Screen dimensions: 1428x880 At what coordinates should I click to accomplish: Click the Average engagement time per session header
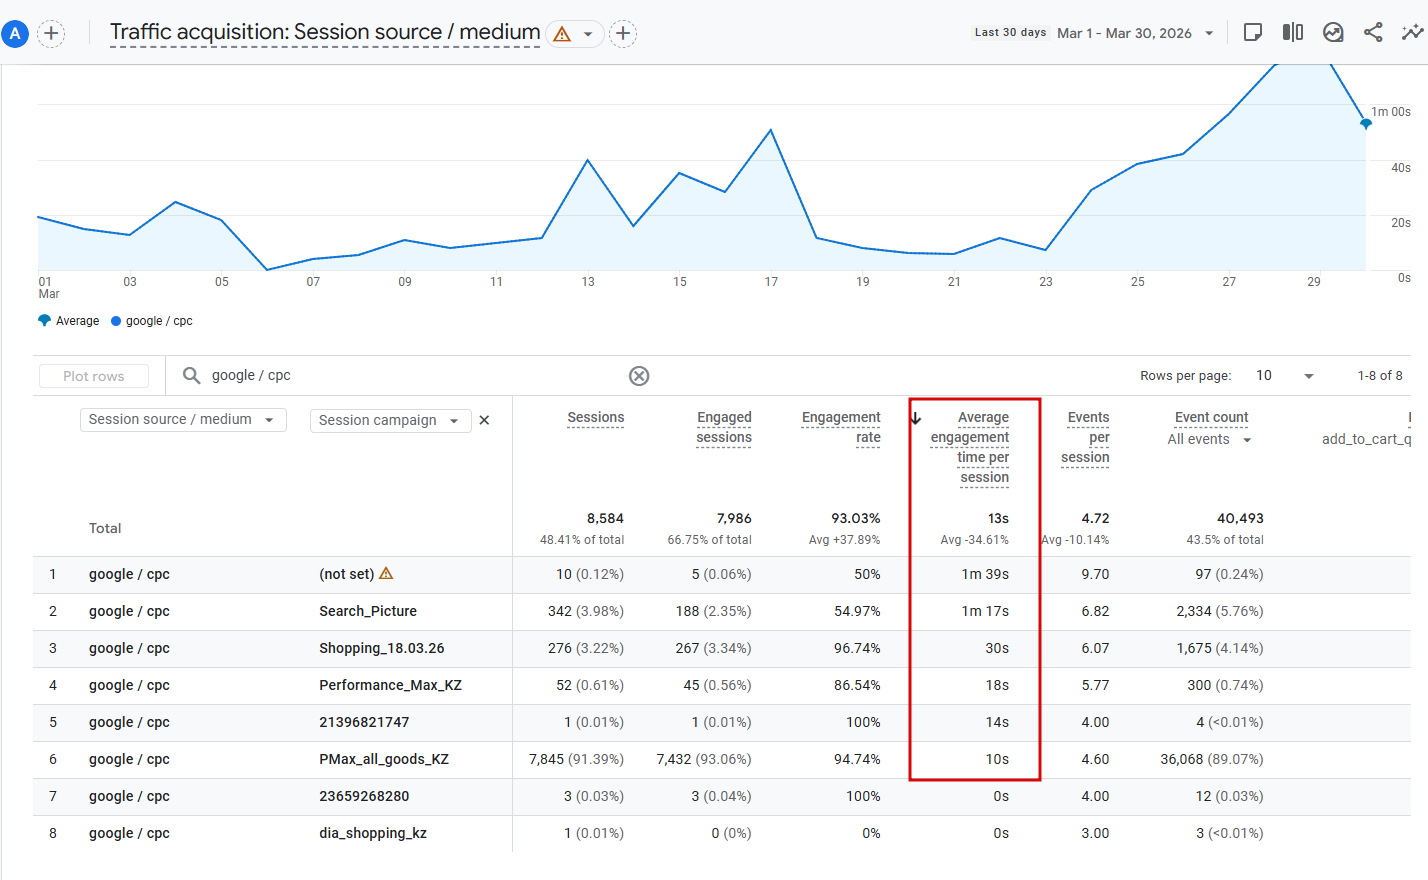(970, 448)
